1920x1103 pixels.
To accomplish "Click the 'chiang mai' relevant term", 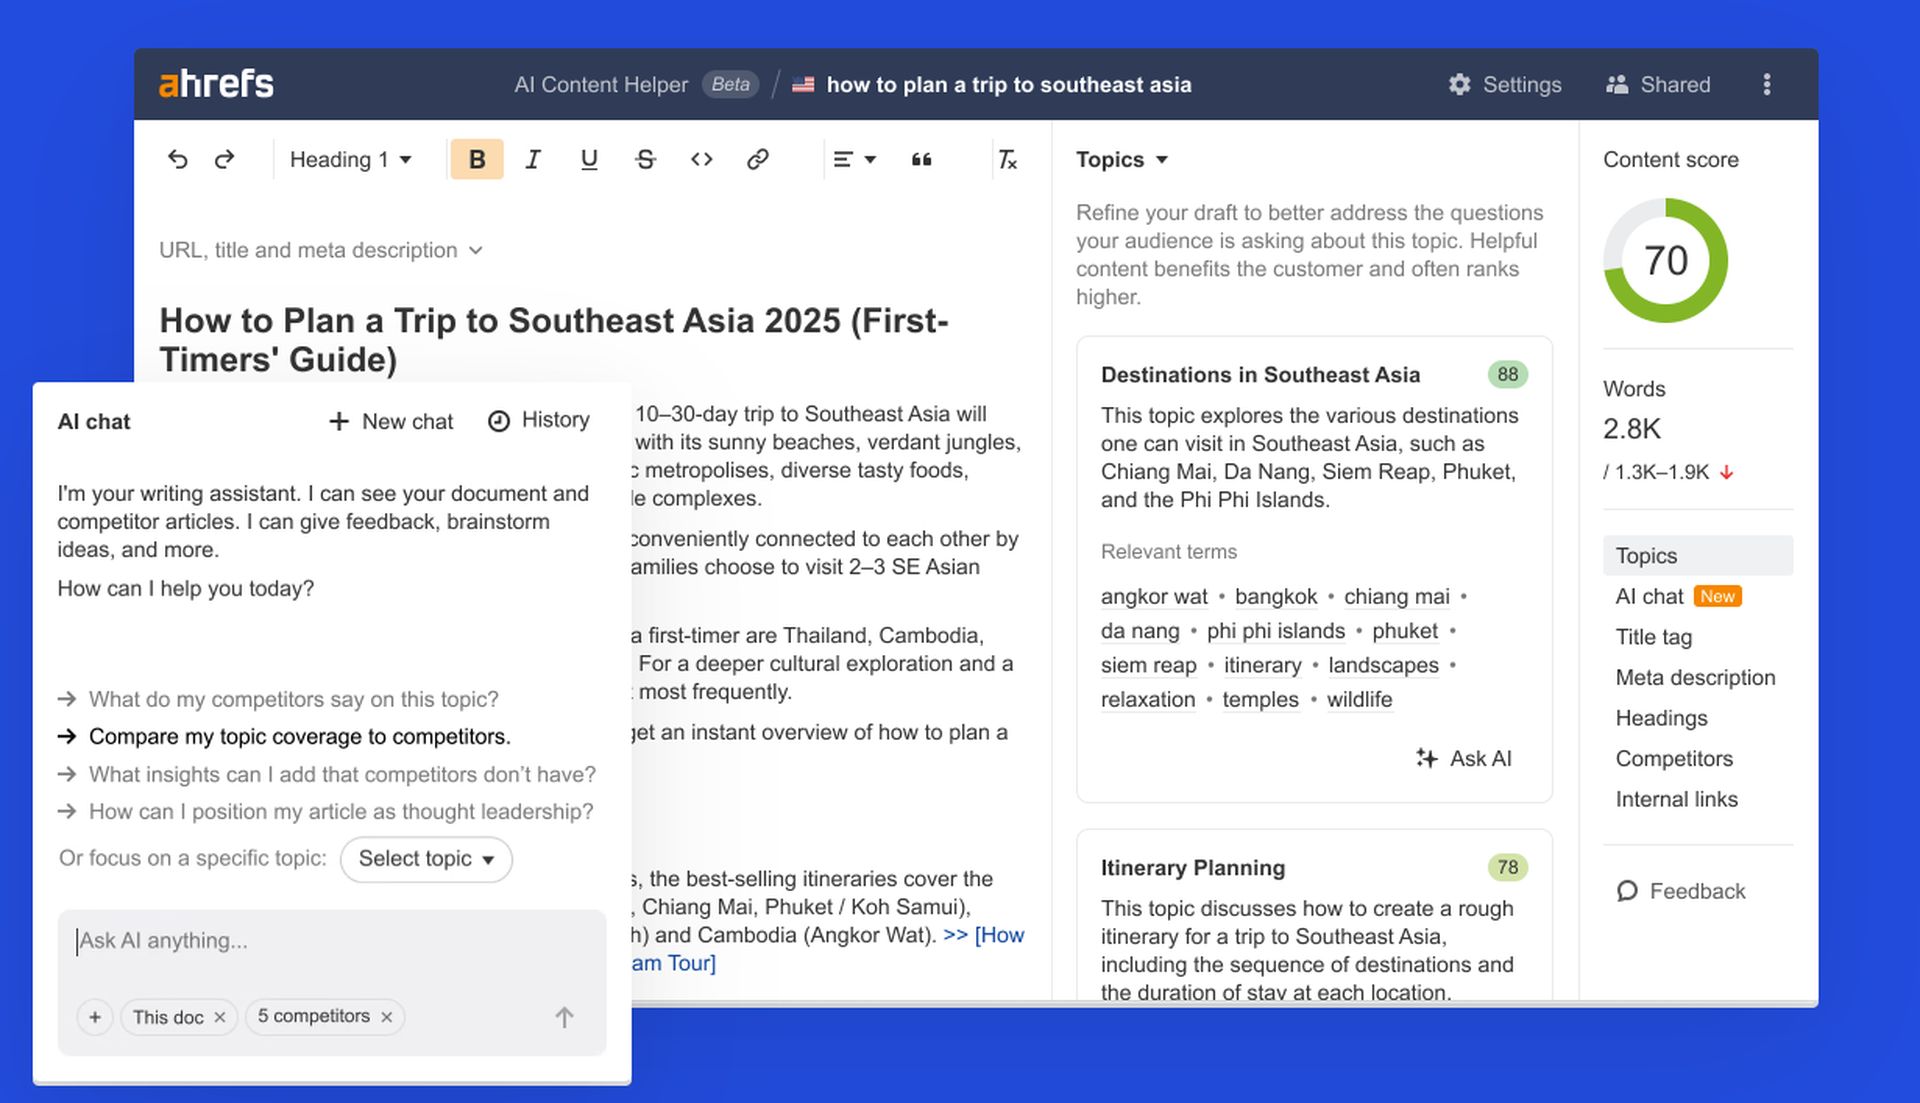I will [x=1396, y=597].
